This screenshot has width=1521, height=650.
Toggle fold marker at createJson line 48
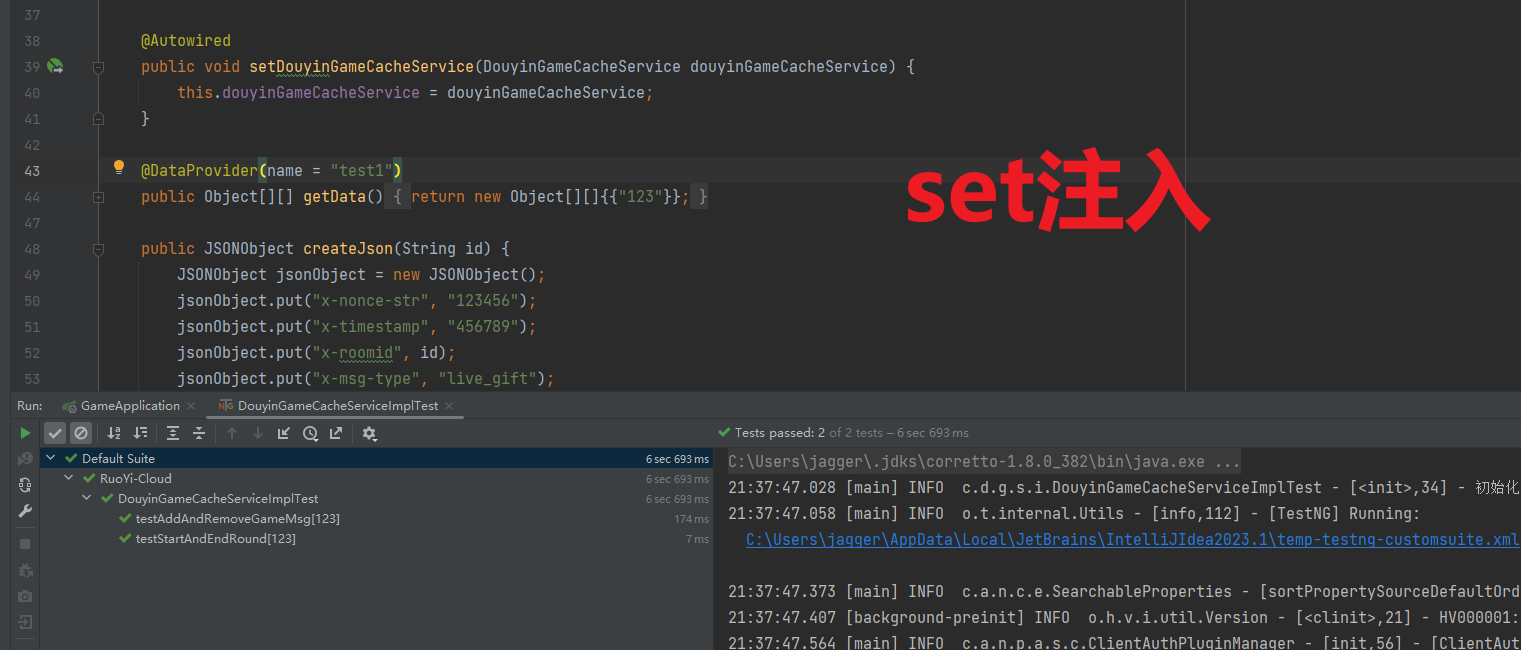pyautogui.click(x=98, y=249)
